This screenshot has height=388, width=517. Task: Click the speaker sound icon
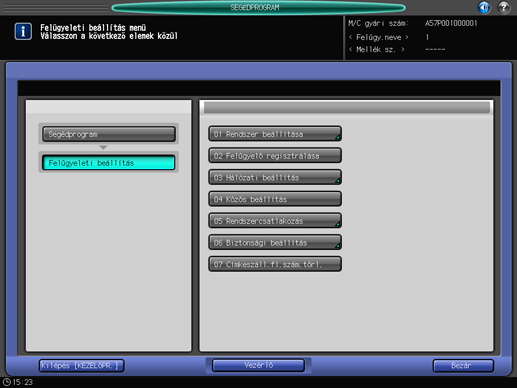tap(484, 7)
